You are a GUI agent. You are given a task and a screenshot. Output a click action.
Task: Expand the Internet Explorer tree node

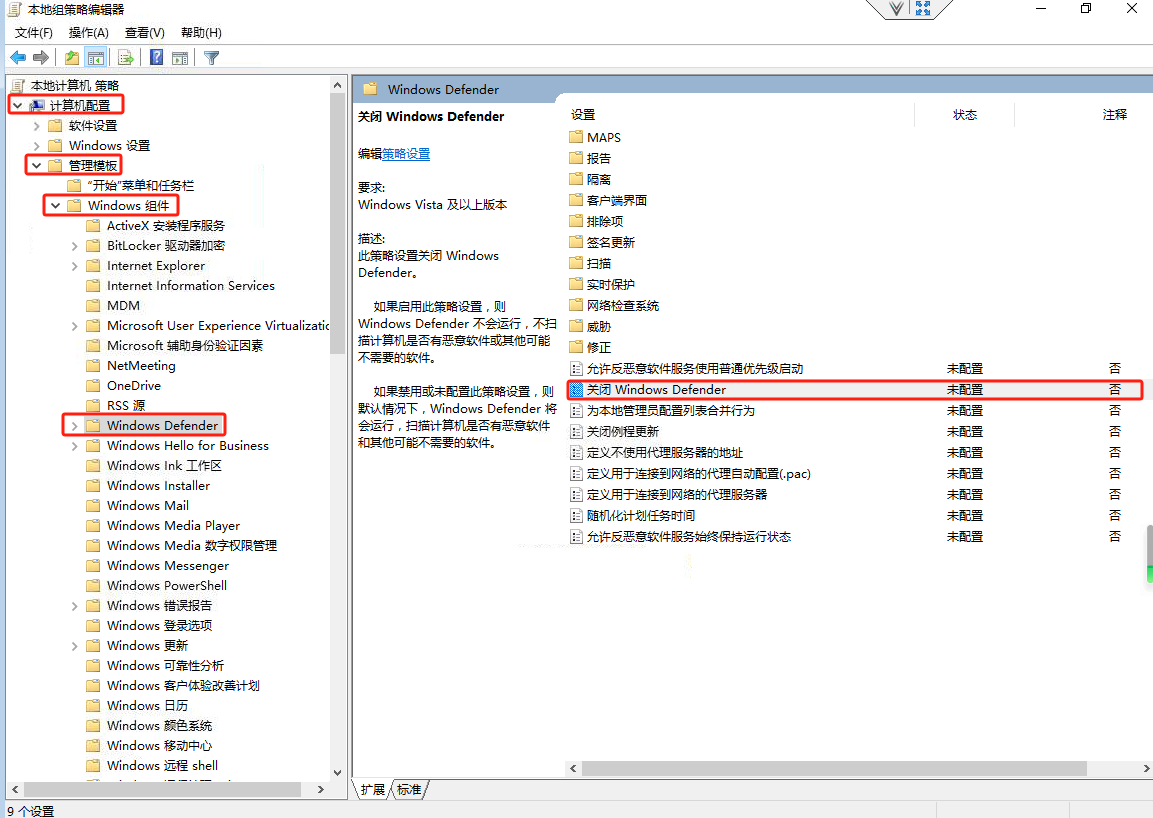[x=75, y=266]
